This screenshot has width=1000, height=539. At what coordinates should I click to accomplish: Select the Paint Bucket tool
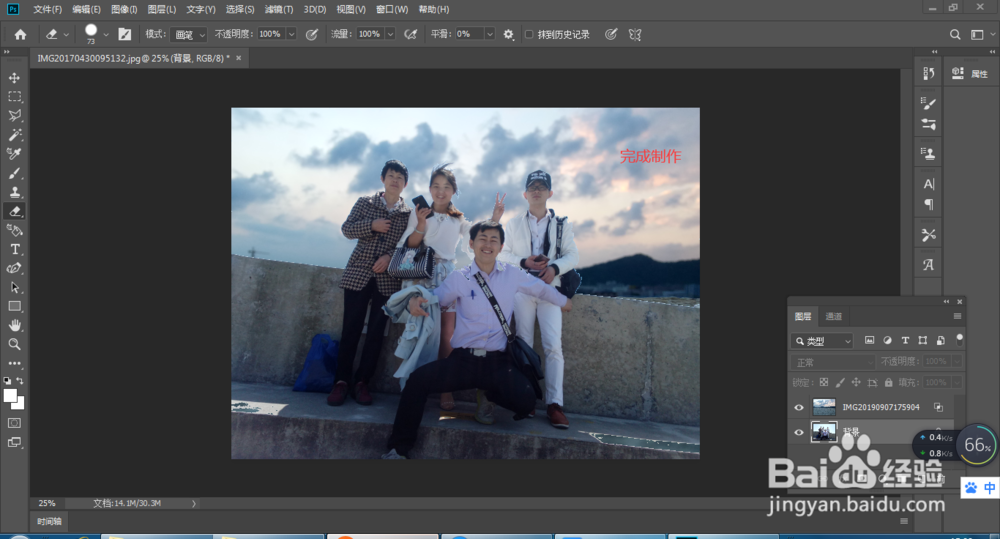[14, 230]
